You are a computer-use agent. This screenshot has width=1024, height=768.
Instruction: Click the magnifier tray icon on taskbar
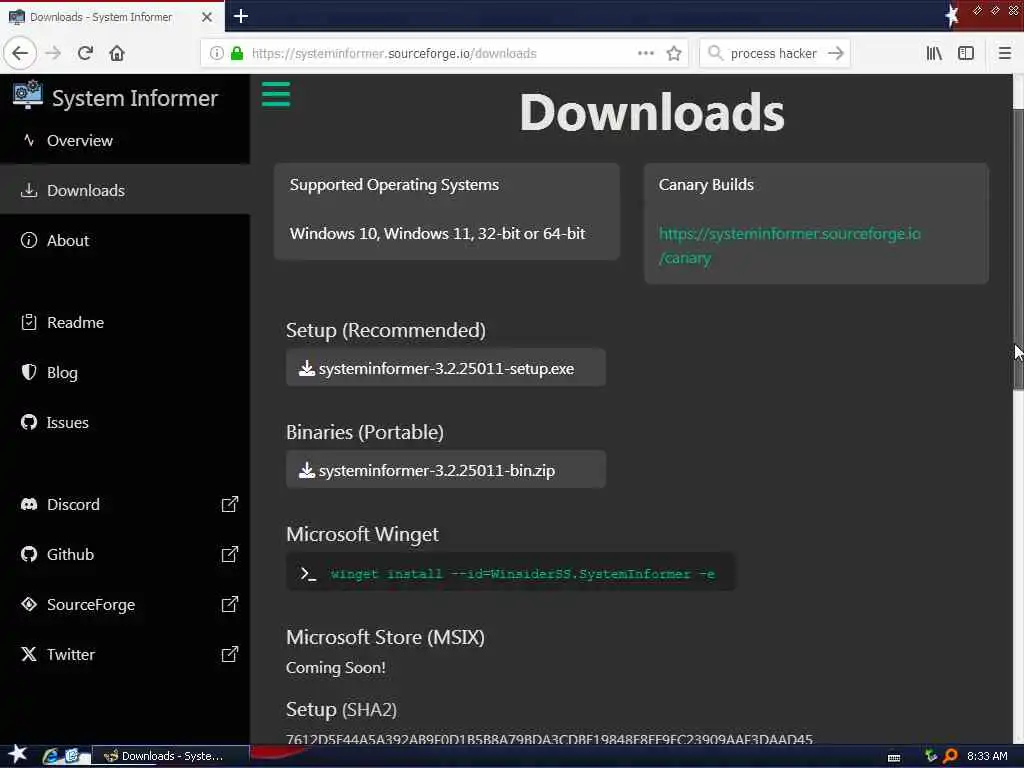pos(950,756)
